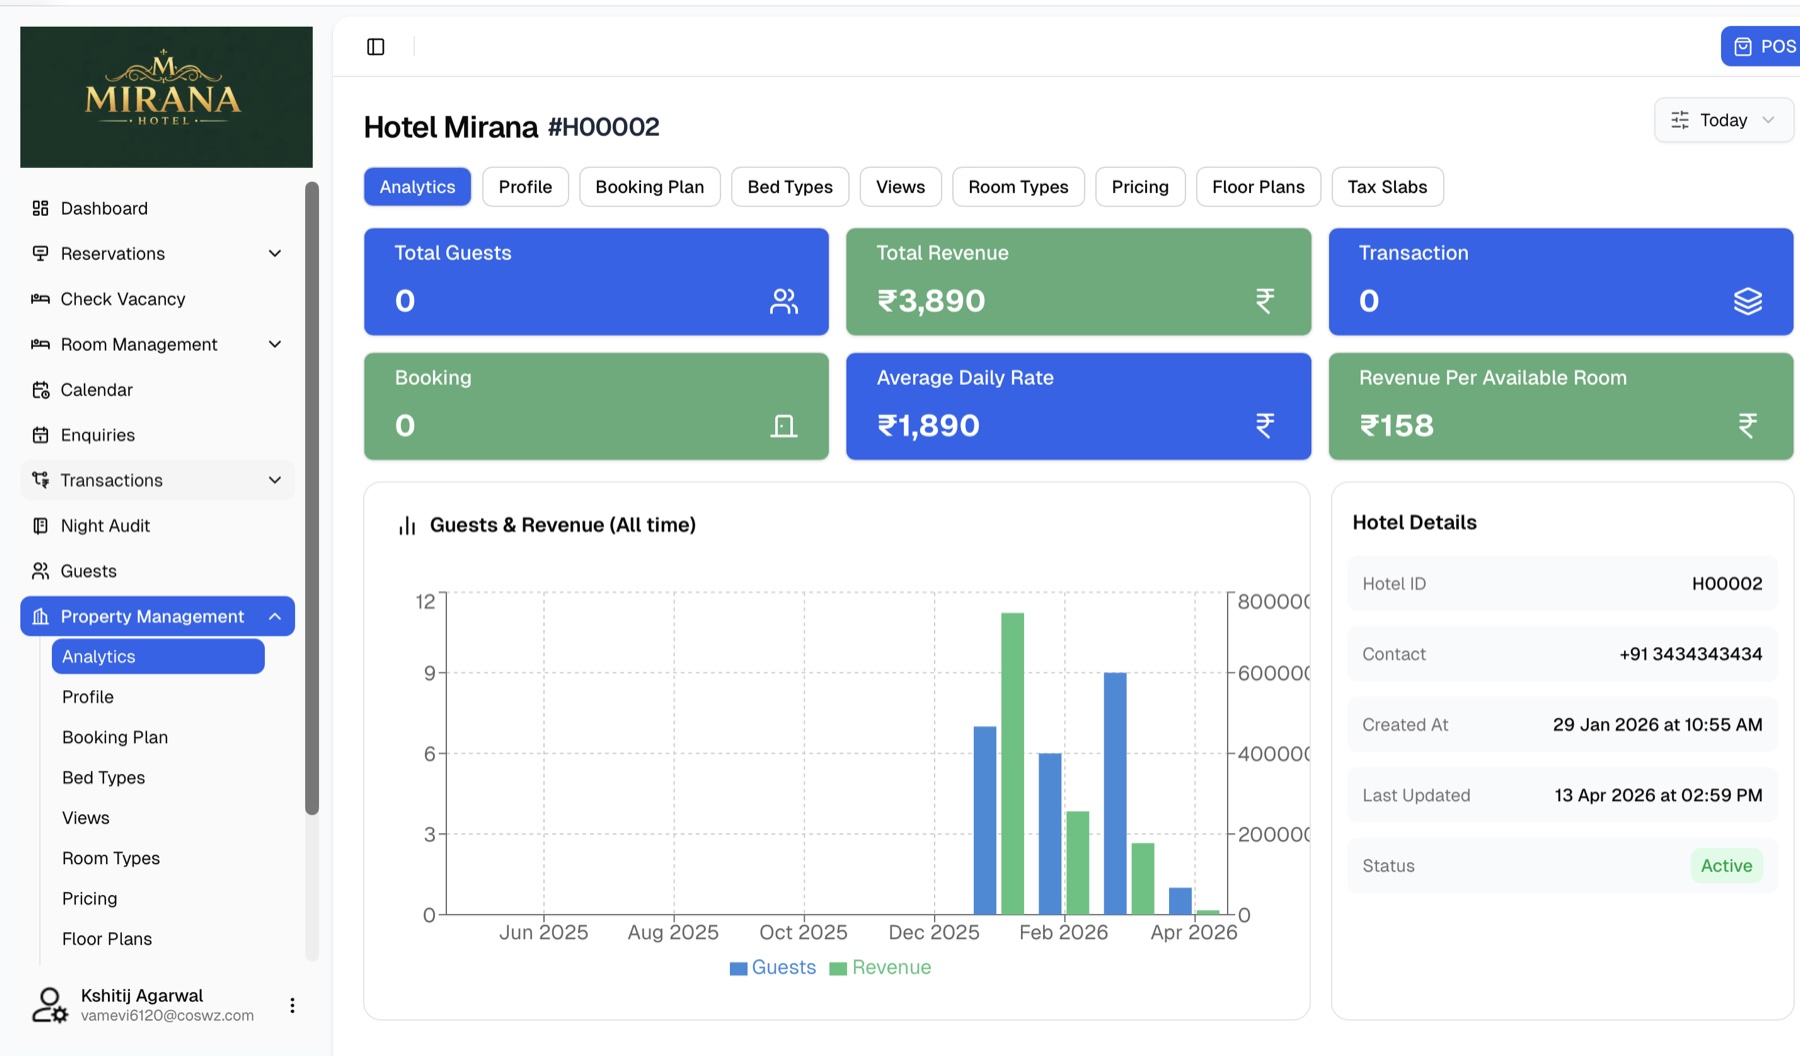Open the Pricing tab
The height and width of the screenshot is (1056, 1800).
click(1140, 187)
